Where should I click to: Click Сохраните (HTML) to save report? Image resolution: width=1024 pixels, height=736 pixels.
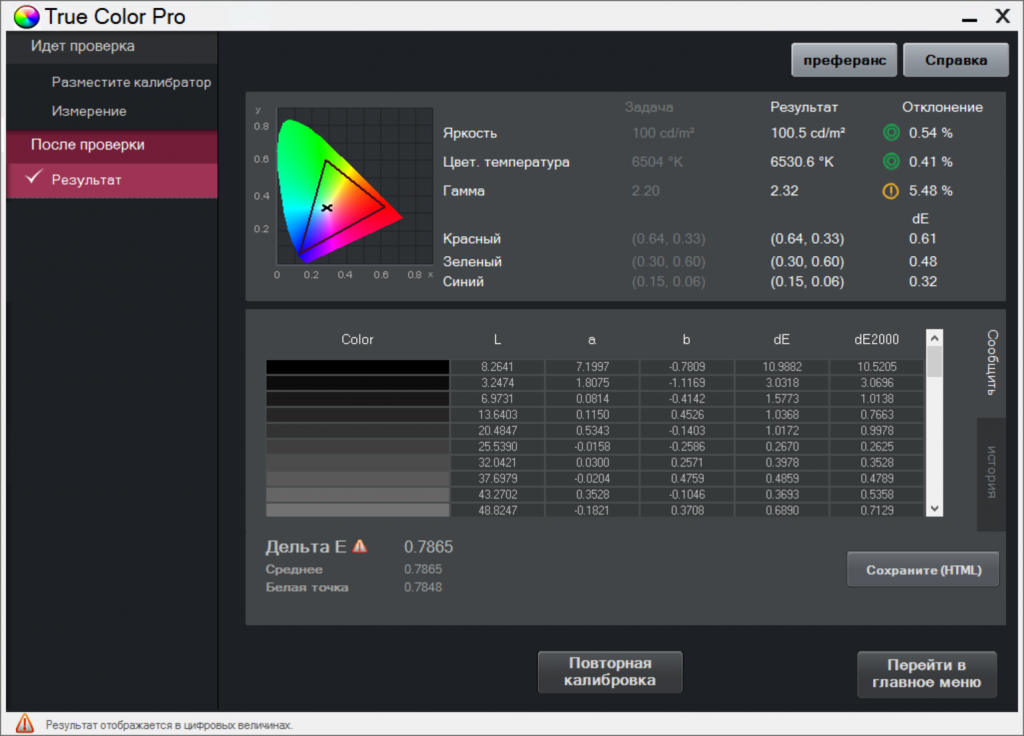[x=923, y=570]
